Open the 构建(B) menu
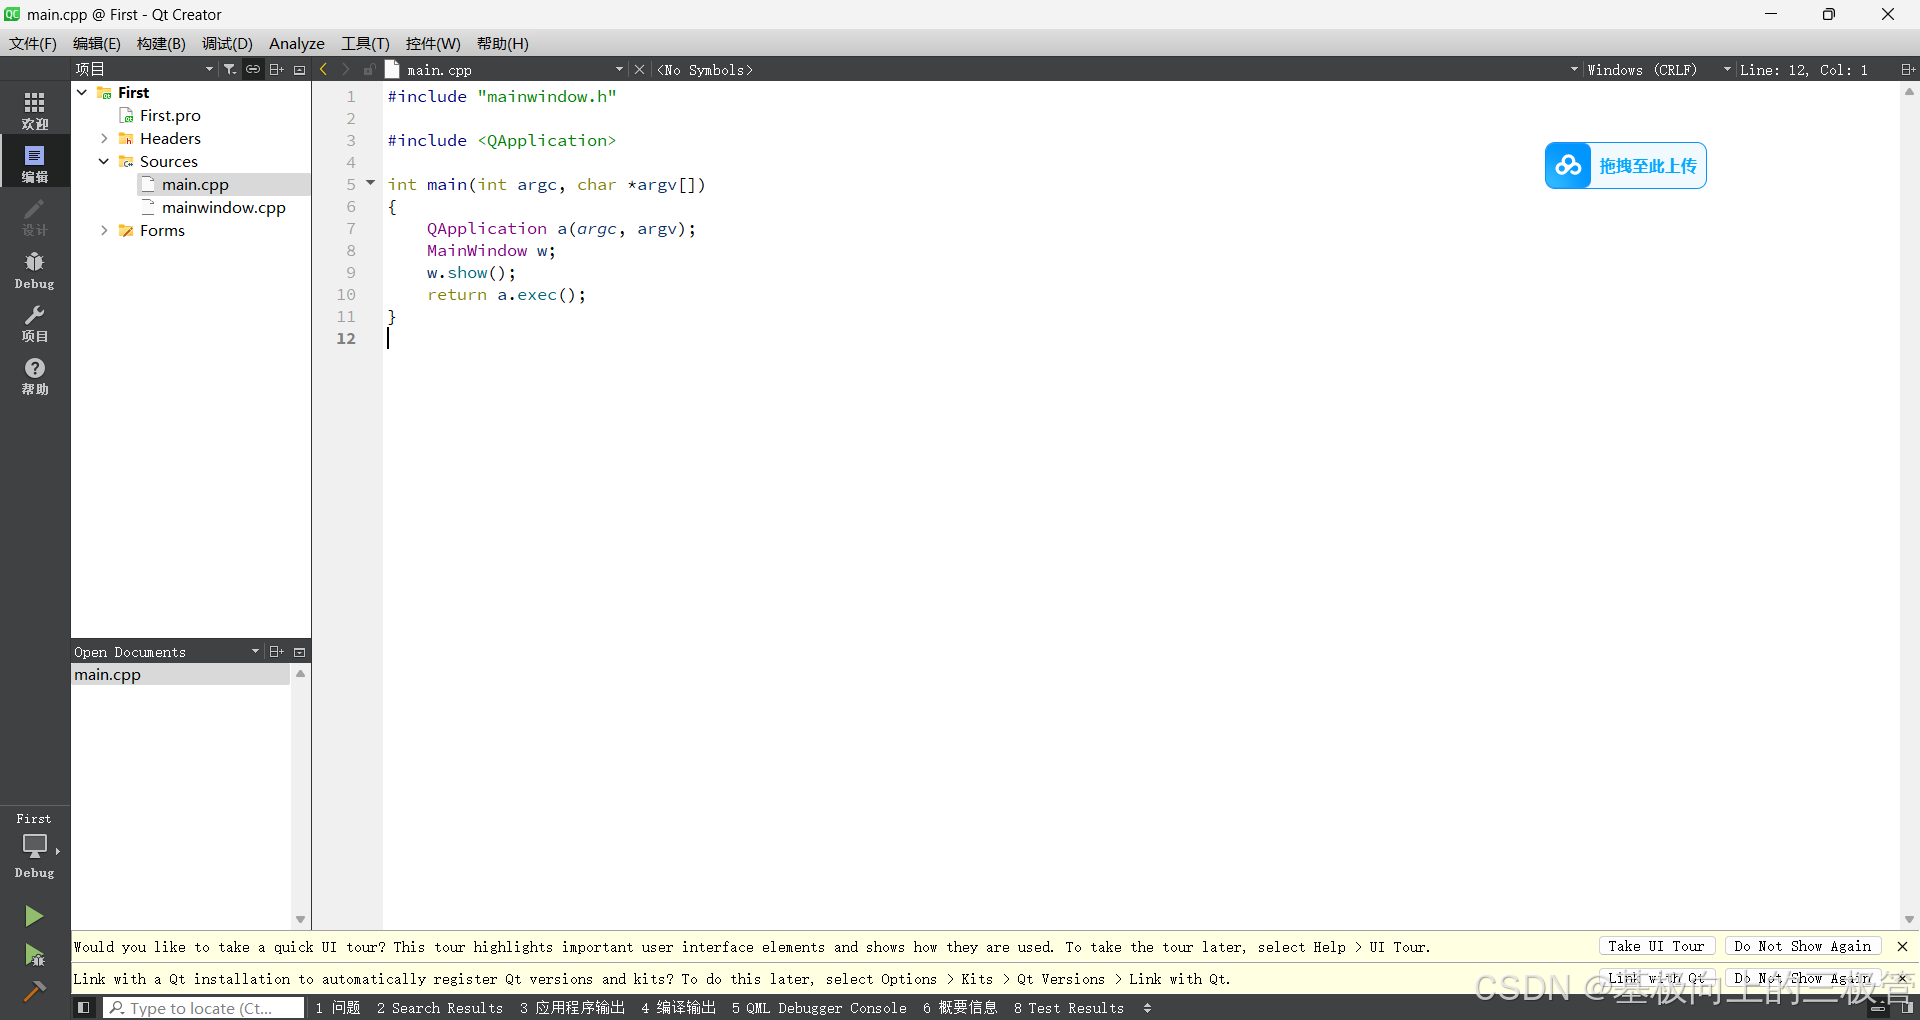This screenshot has width=1920, height=1020. pyautogui.click(x=161, y=43)
